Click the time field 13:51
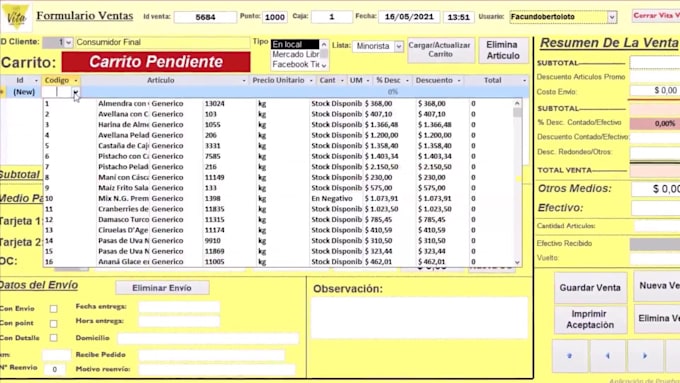The height and width of the screenshot is (383, 680). click(x=459, y=17)
